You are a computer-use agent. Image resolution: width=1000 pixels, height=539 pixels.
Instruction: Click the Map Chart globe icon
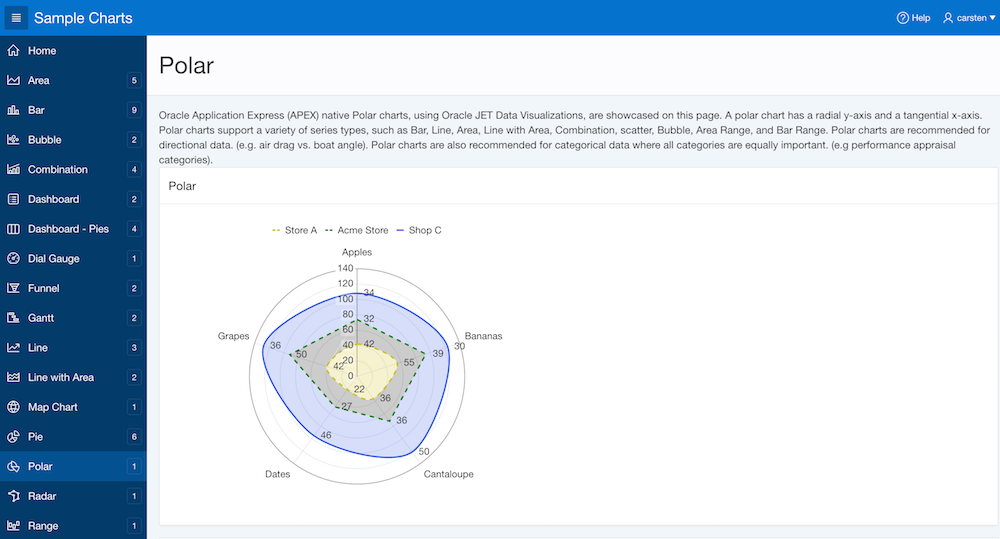[x=13, y=407]
